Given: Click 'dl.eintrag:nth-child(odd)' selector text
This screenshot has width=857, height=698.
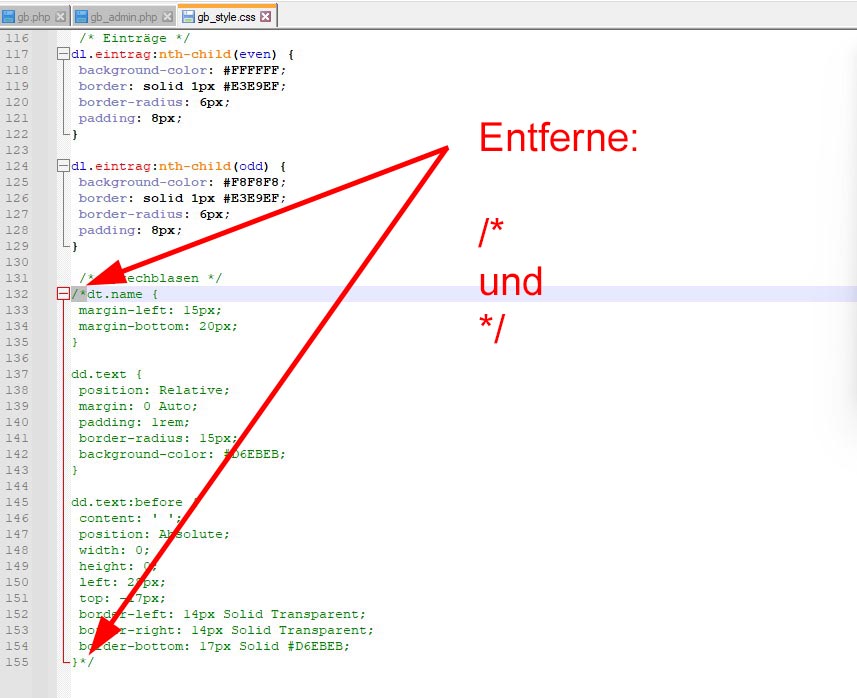Looking at the screenshot, I should [x=170, y=166].
